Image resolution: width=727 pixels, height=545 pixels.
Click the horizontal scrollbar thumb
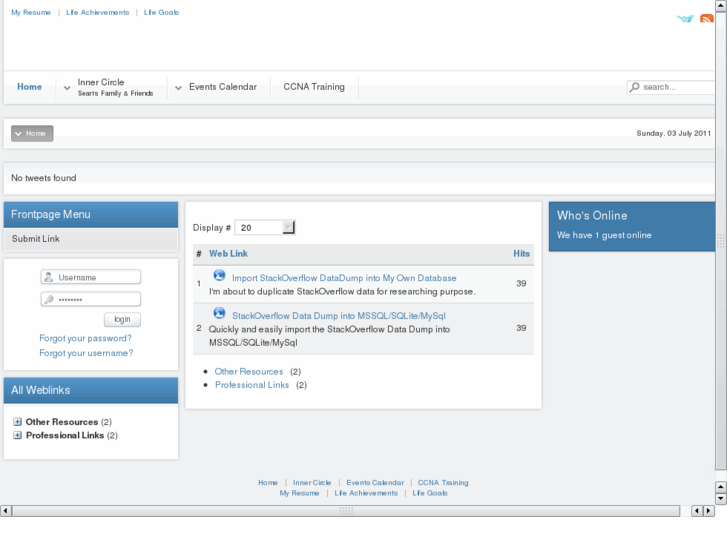[x=346, y=511]
